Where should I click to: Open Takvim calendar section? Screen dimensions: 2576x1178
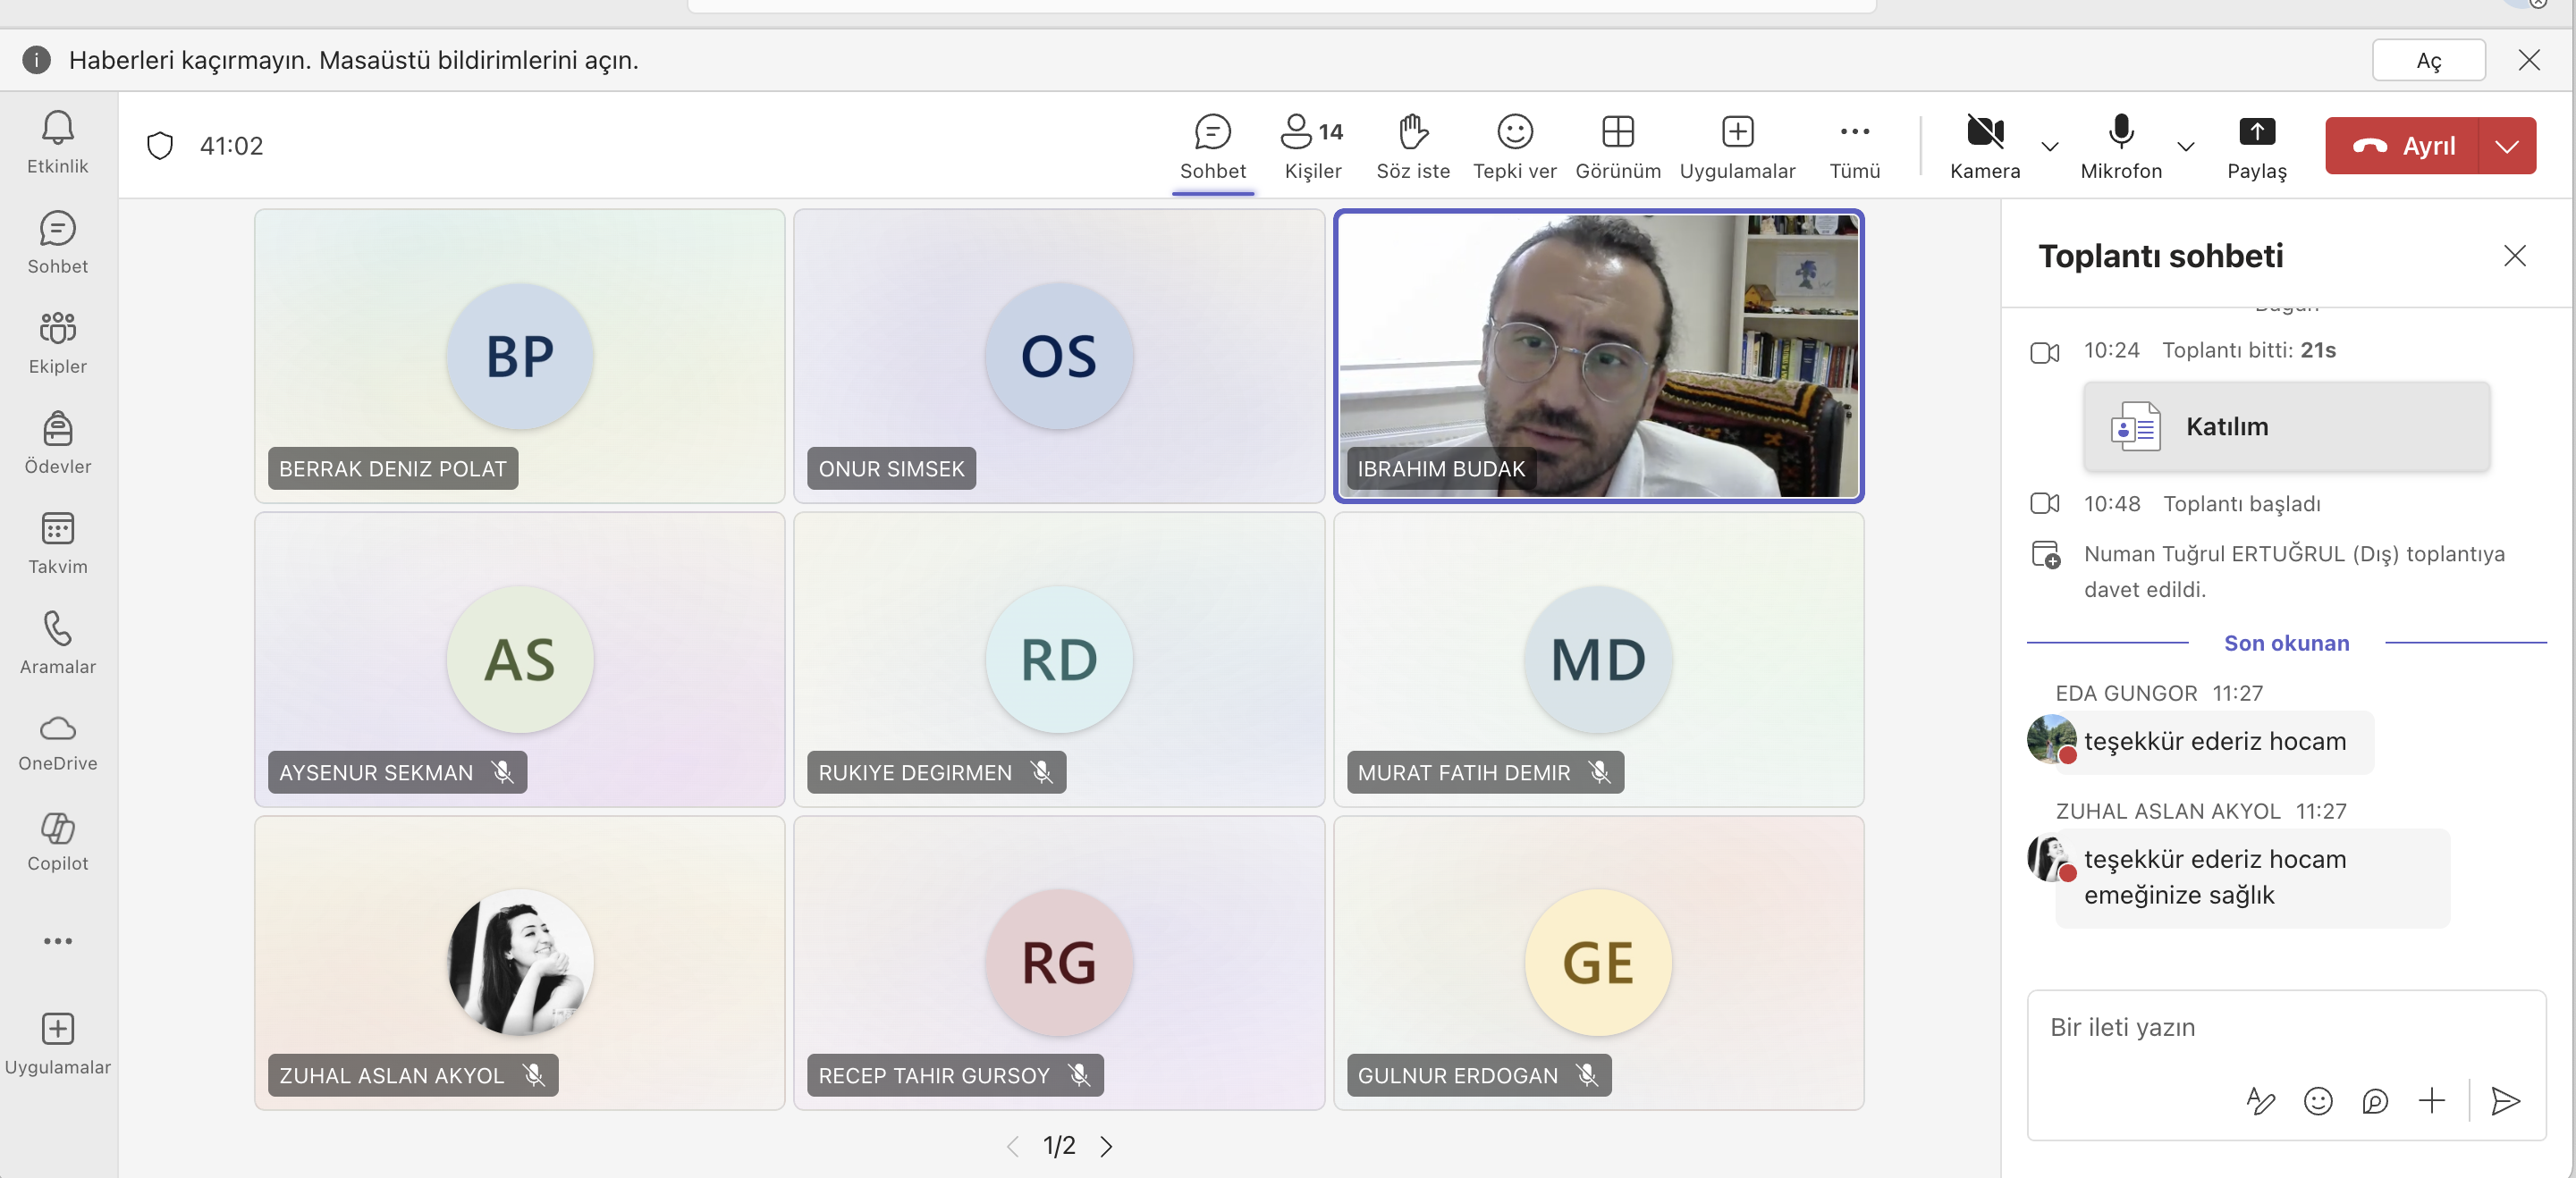pos(57,543)
